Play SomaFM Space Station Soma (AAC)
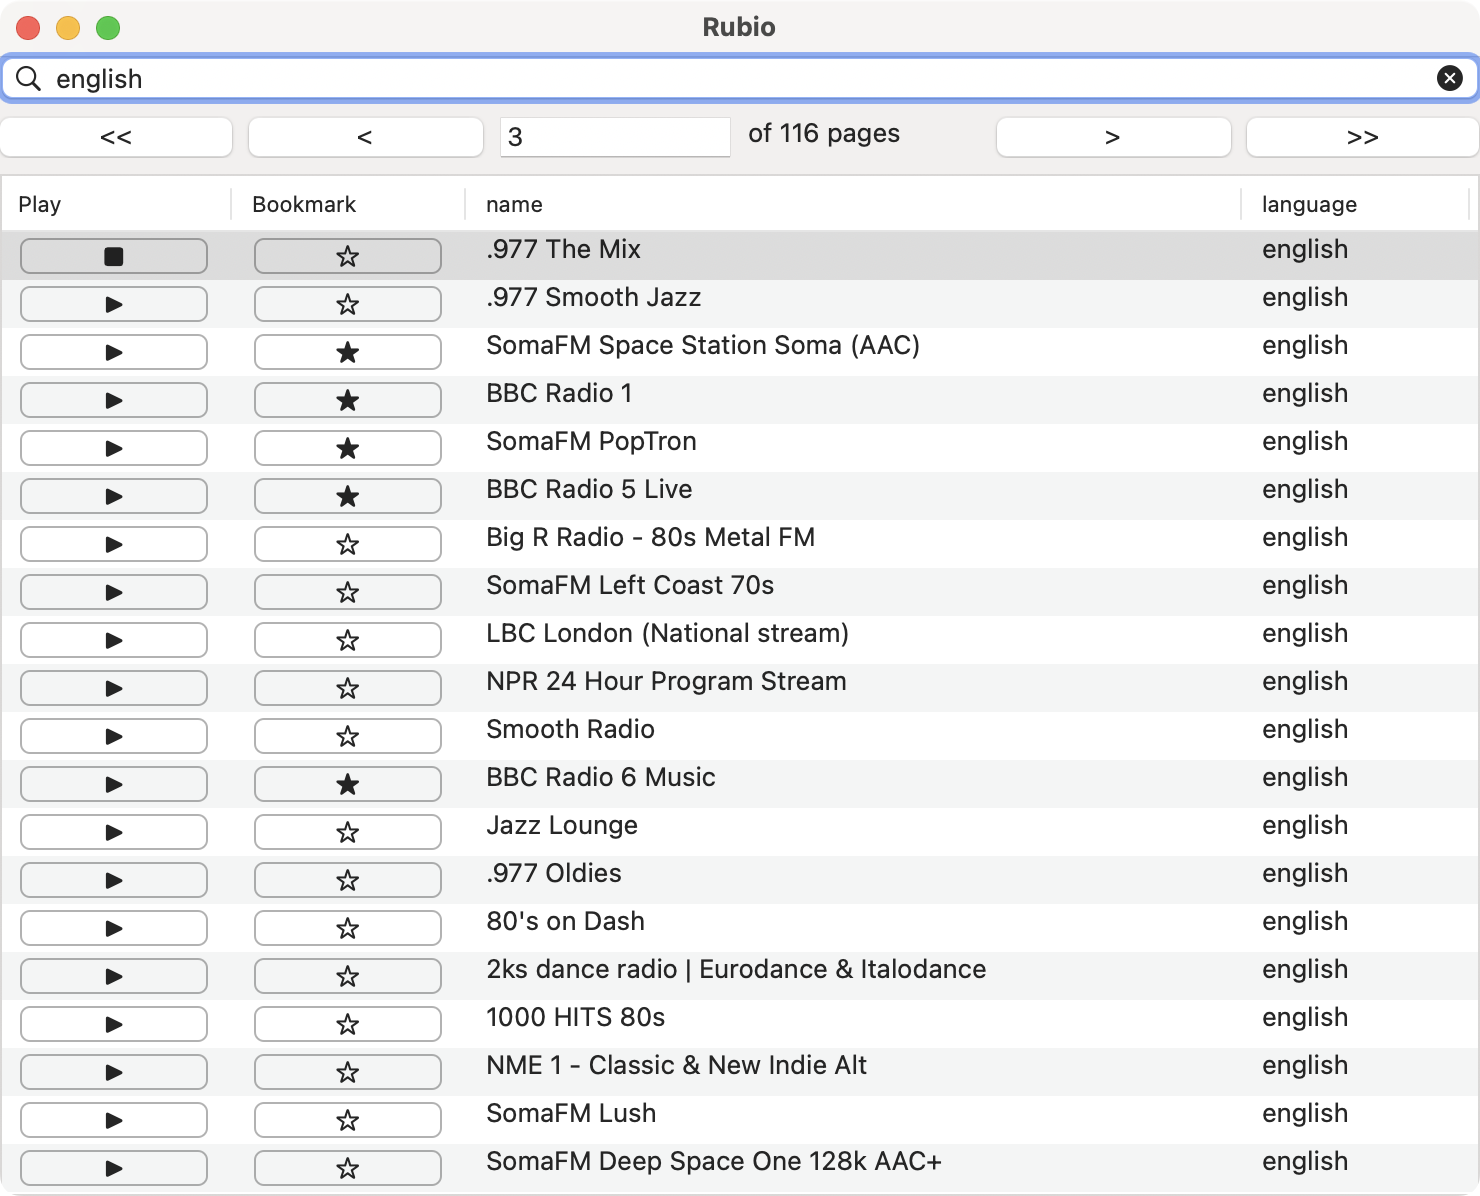 click(x=114, y=352)
